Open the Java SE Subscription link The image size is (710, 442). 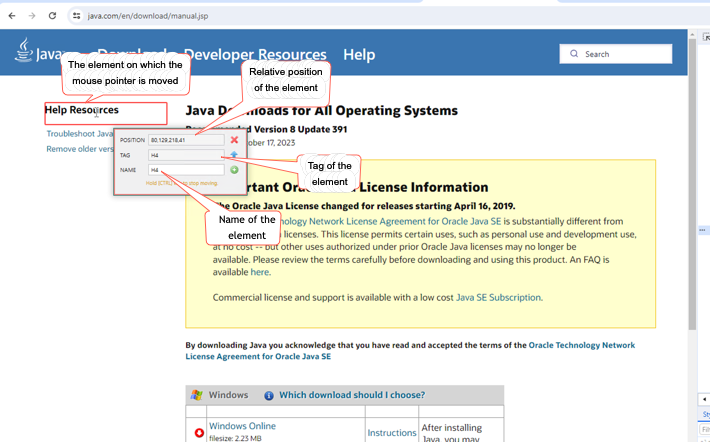498,298
